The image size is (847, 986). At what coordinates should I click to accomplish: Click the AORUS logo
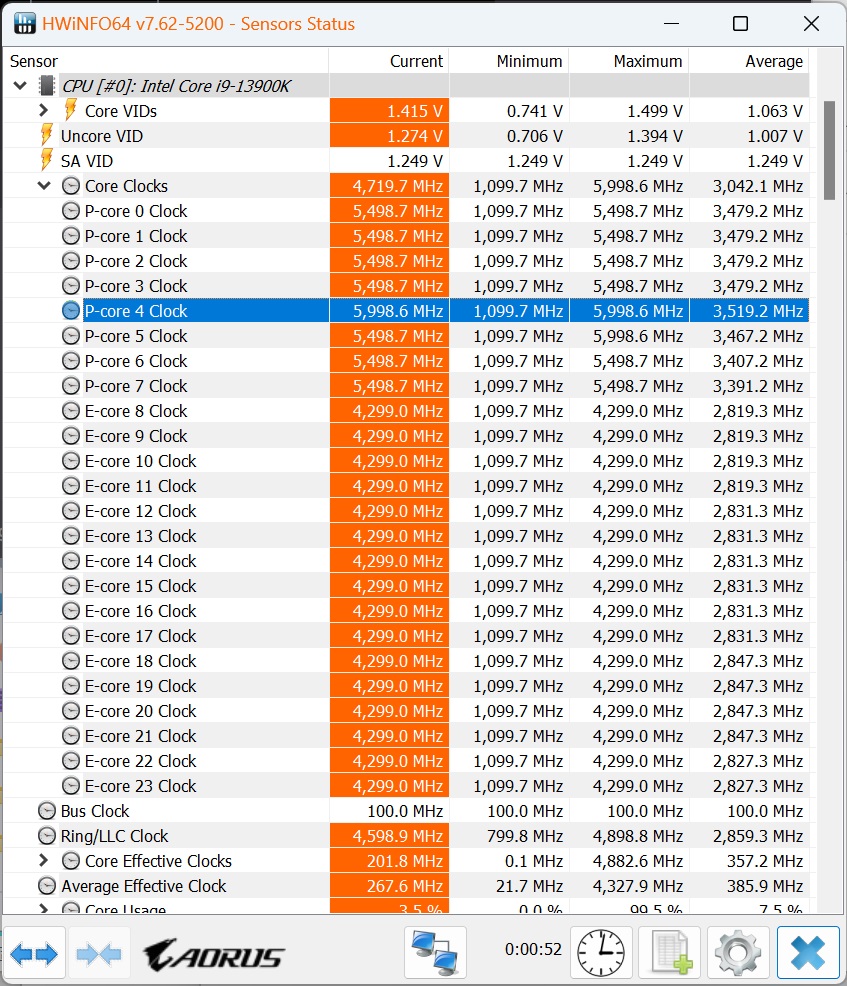pos(214,955)
